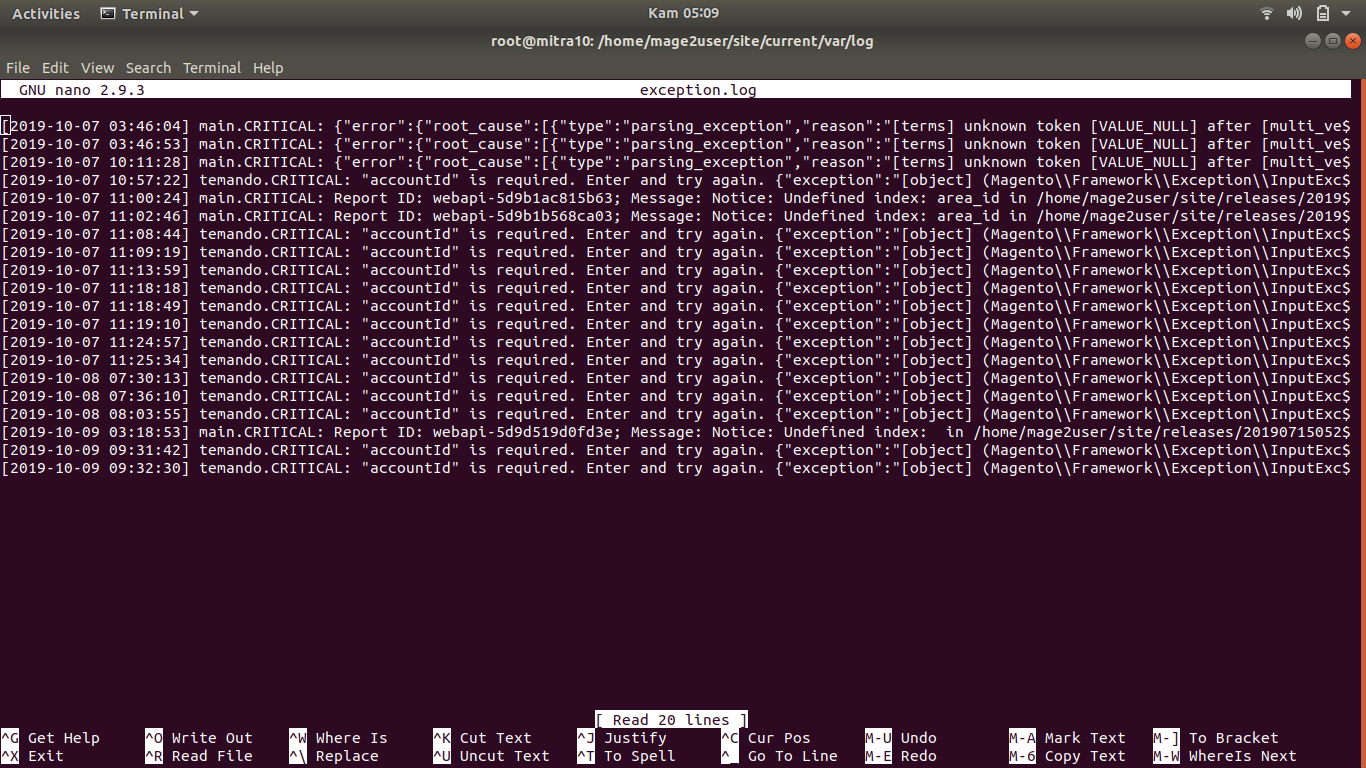Open the Edit menu
The height and width of the screenshot is (768, 1366).
pyautogui.click(x=55, y=68)
